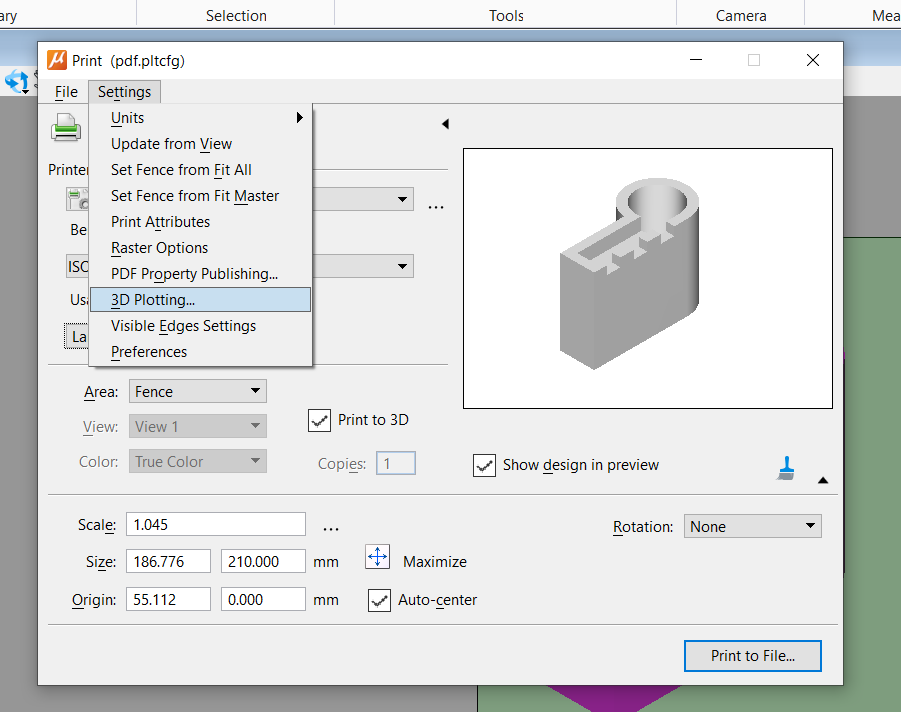
Task: Click the ellipsis beside the printer dropdown
Action: (x=436, y=207)
